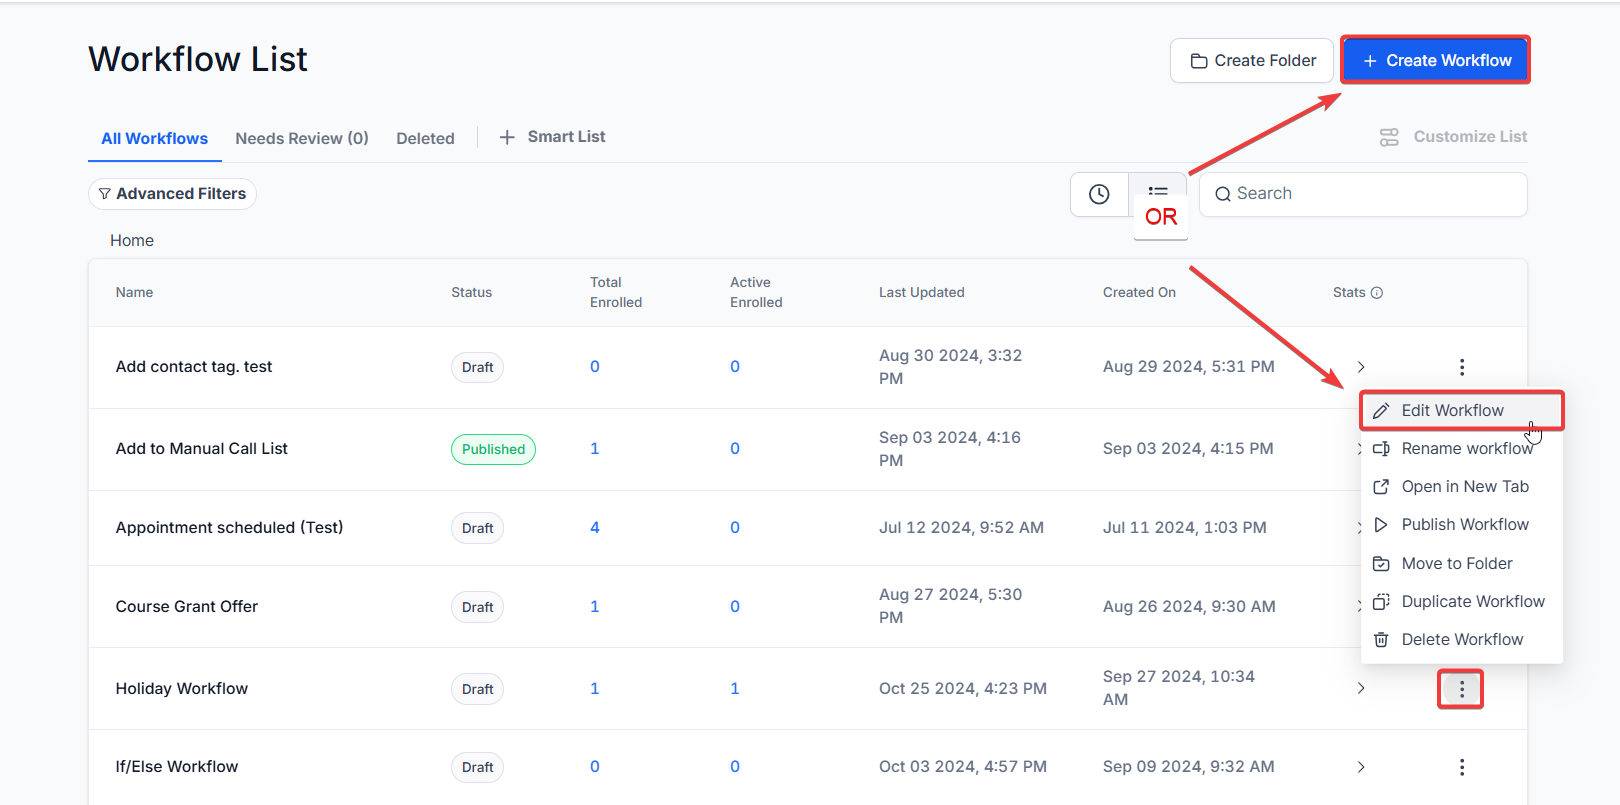Screen dimensions: 1620x805
Task: Expand stats chevron for If/Else Workflow
Action: pos(1361,767)
